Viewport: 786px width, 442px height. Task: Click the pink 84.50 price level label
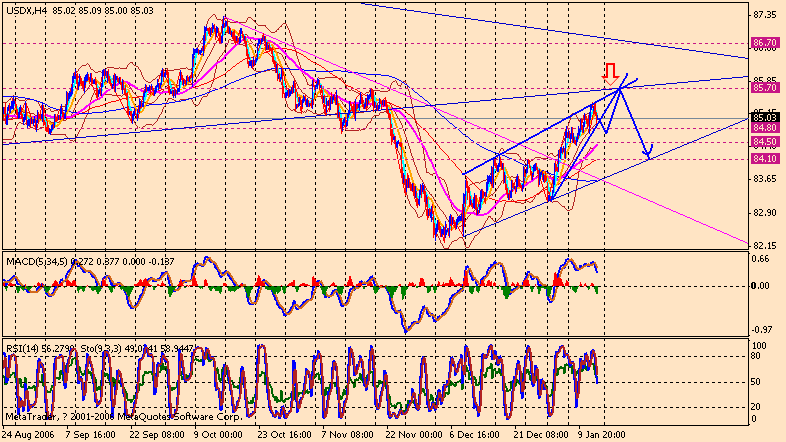[765, 142]
